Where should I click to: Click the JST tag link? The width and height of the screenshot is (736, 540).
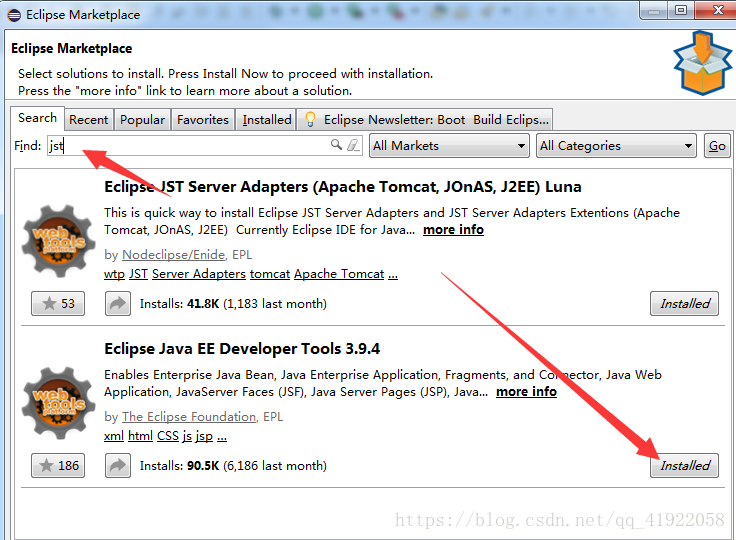pyautogui.click(x=138, y=274)
